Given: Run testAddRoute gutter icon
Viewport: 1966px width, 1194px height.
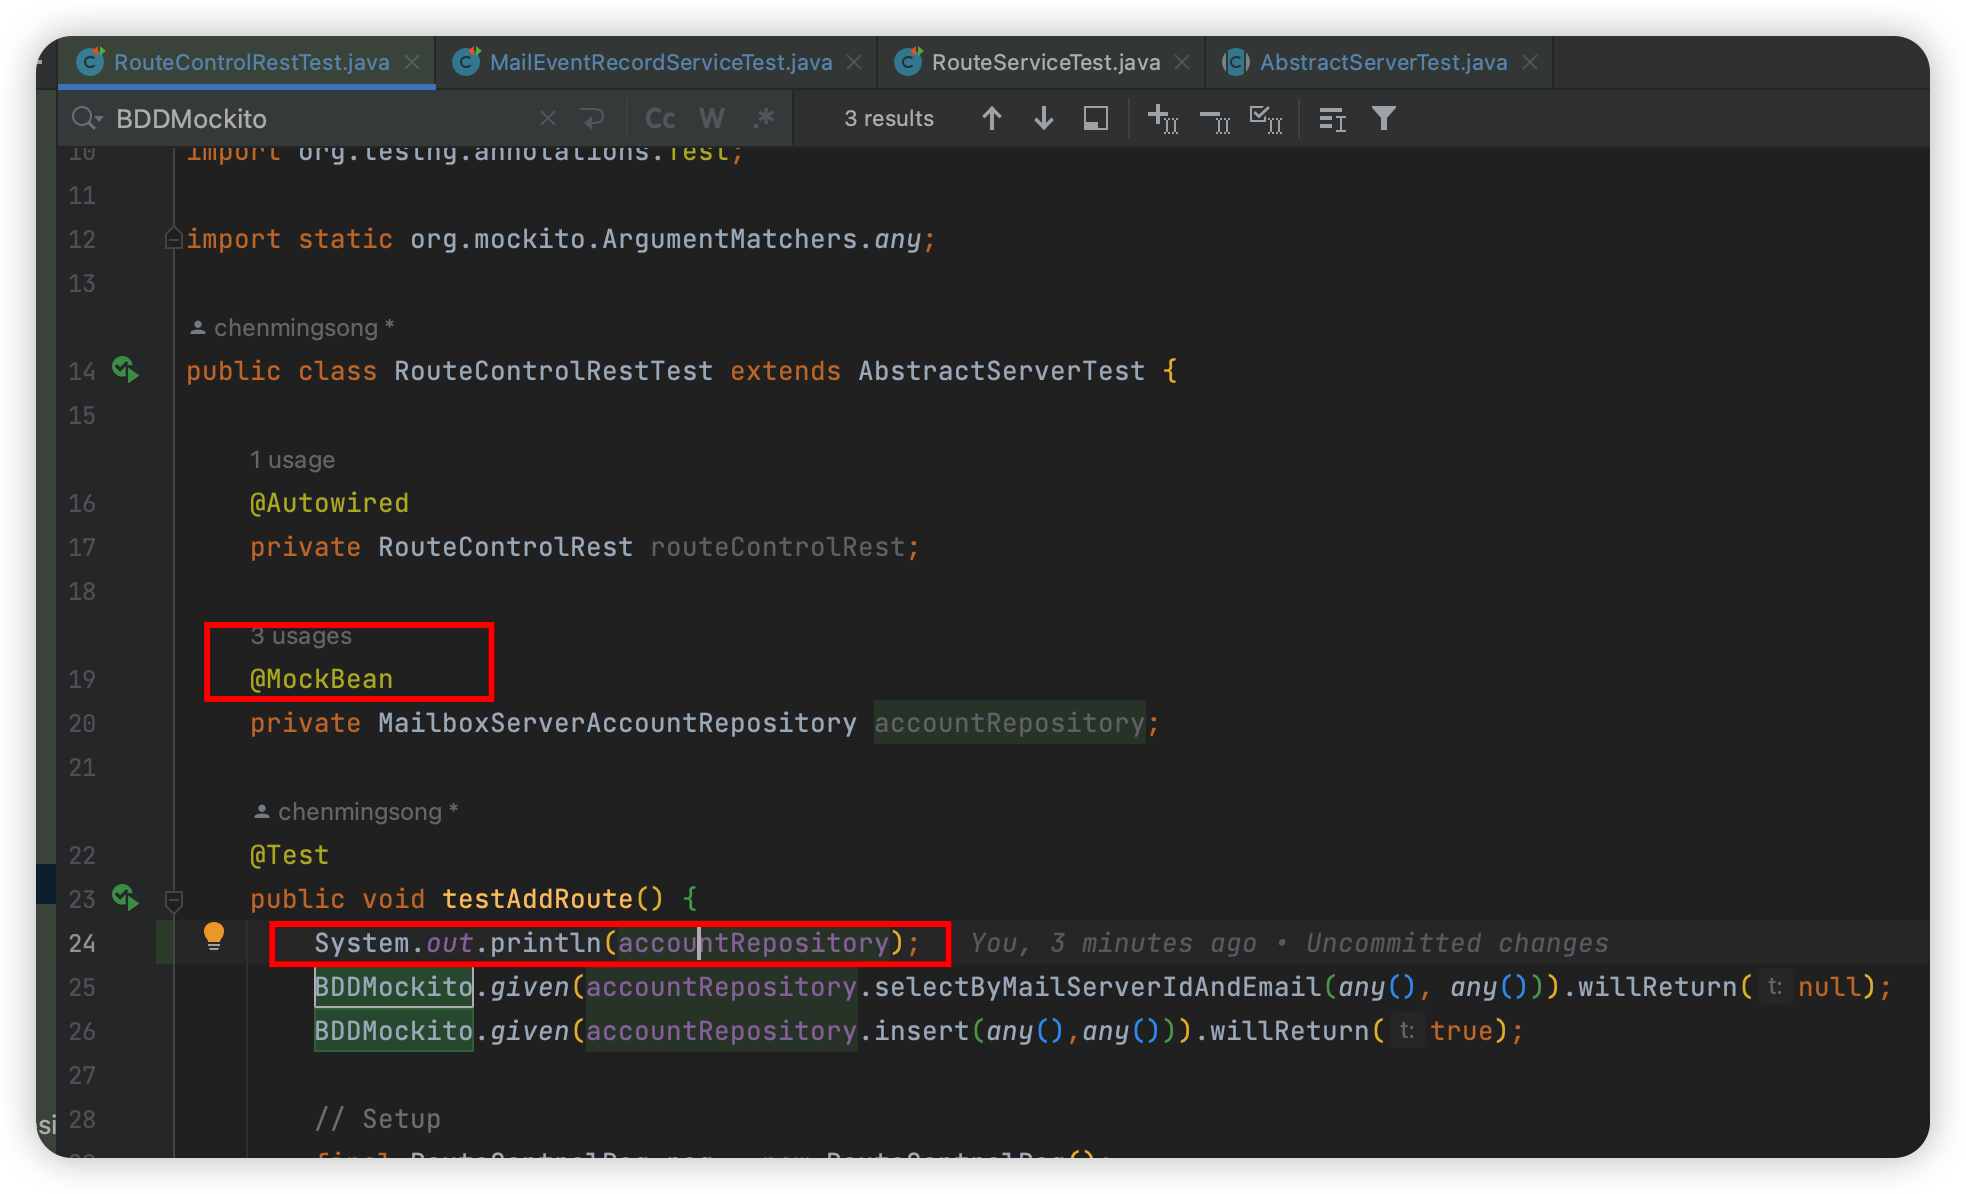Looking at the screenshot, I should 125,898.
